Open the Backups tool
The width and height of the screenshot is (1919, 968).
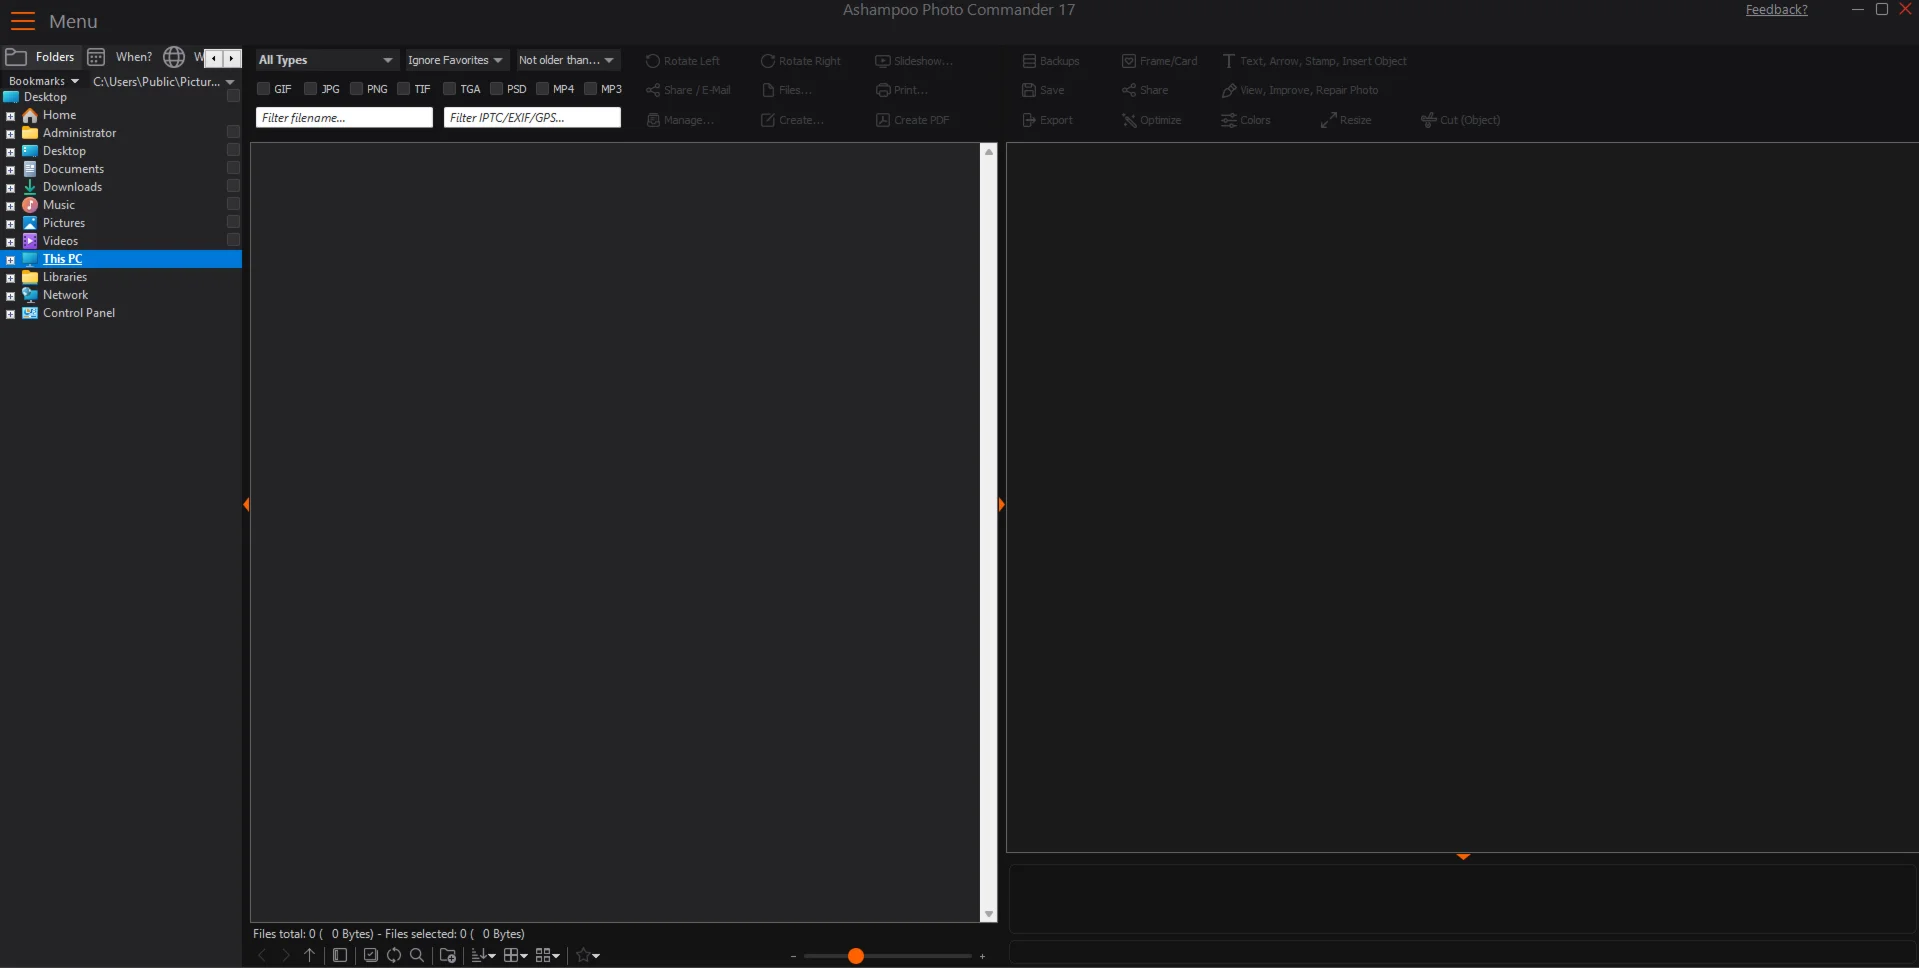(1051, 61)
